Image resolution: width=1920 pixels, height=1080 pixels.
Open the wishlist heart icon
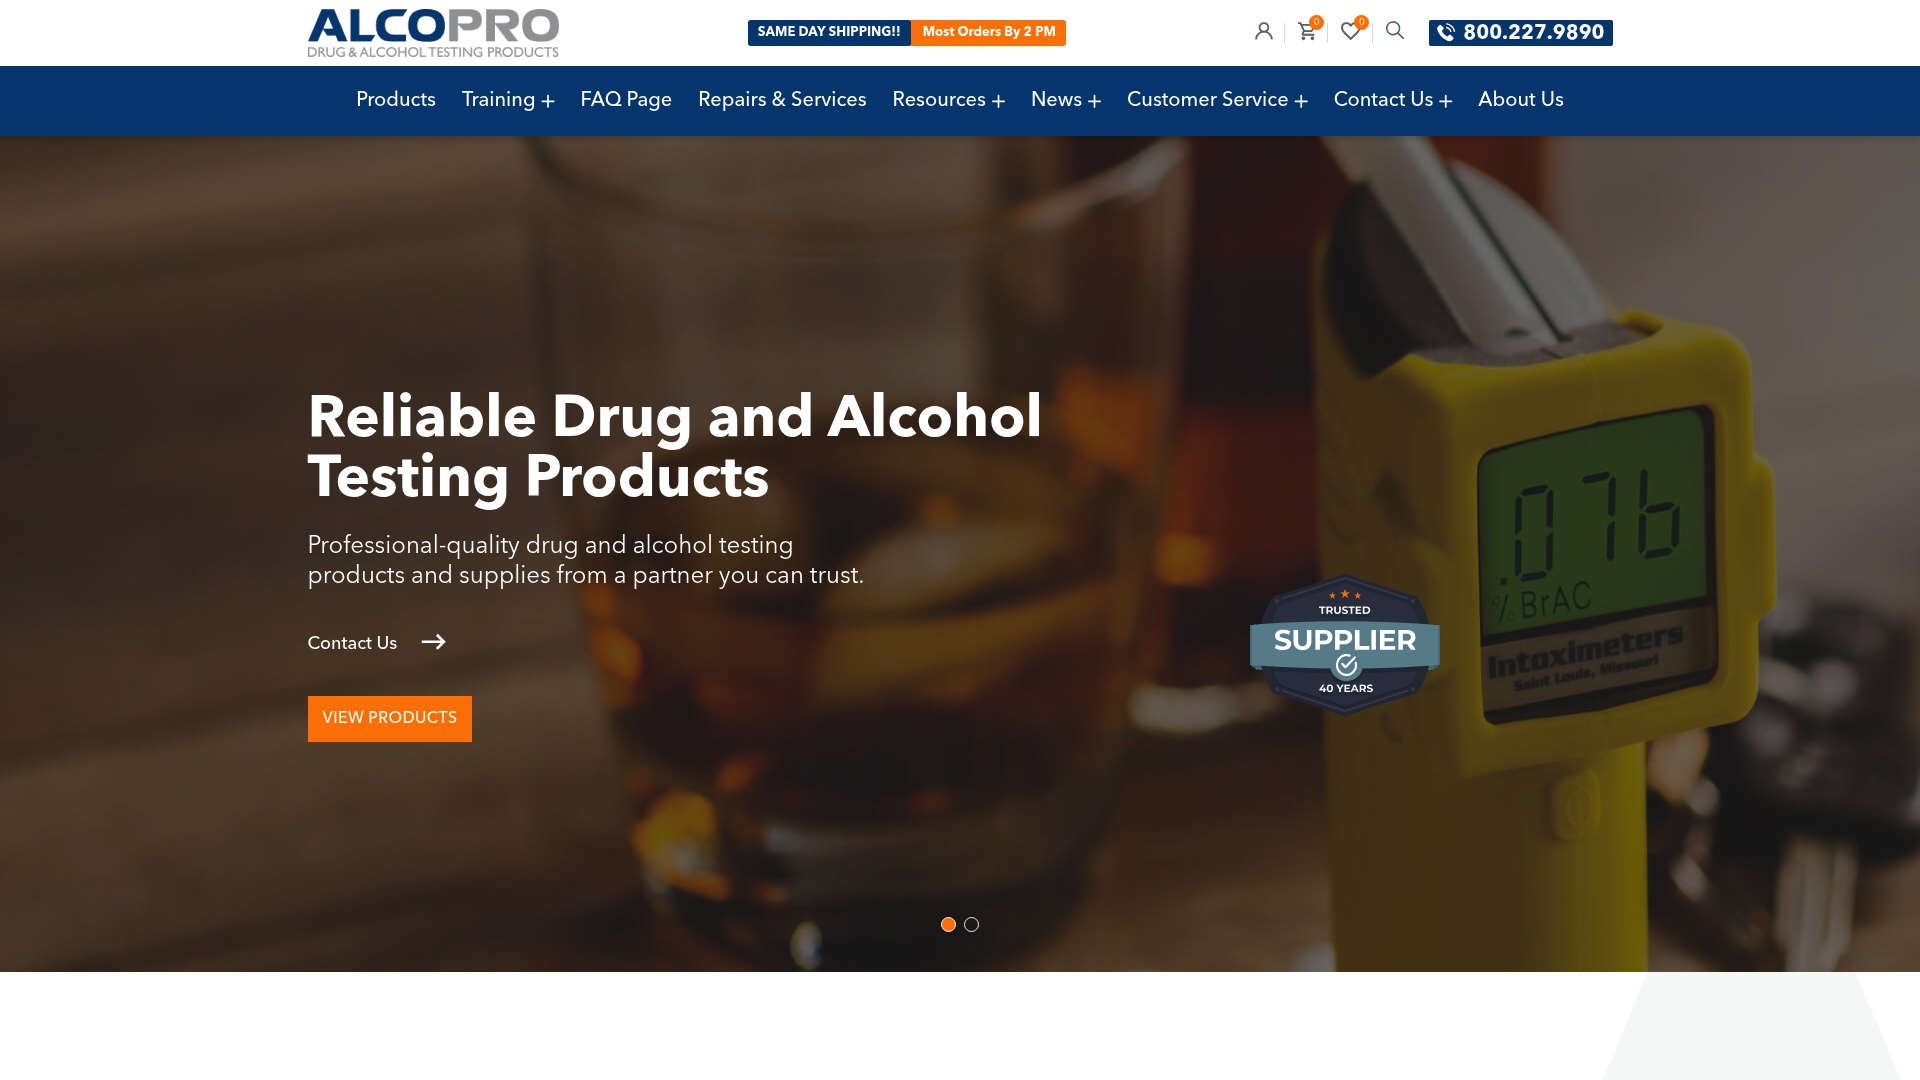[1351, 31]
